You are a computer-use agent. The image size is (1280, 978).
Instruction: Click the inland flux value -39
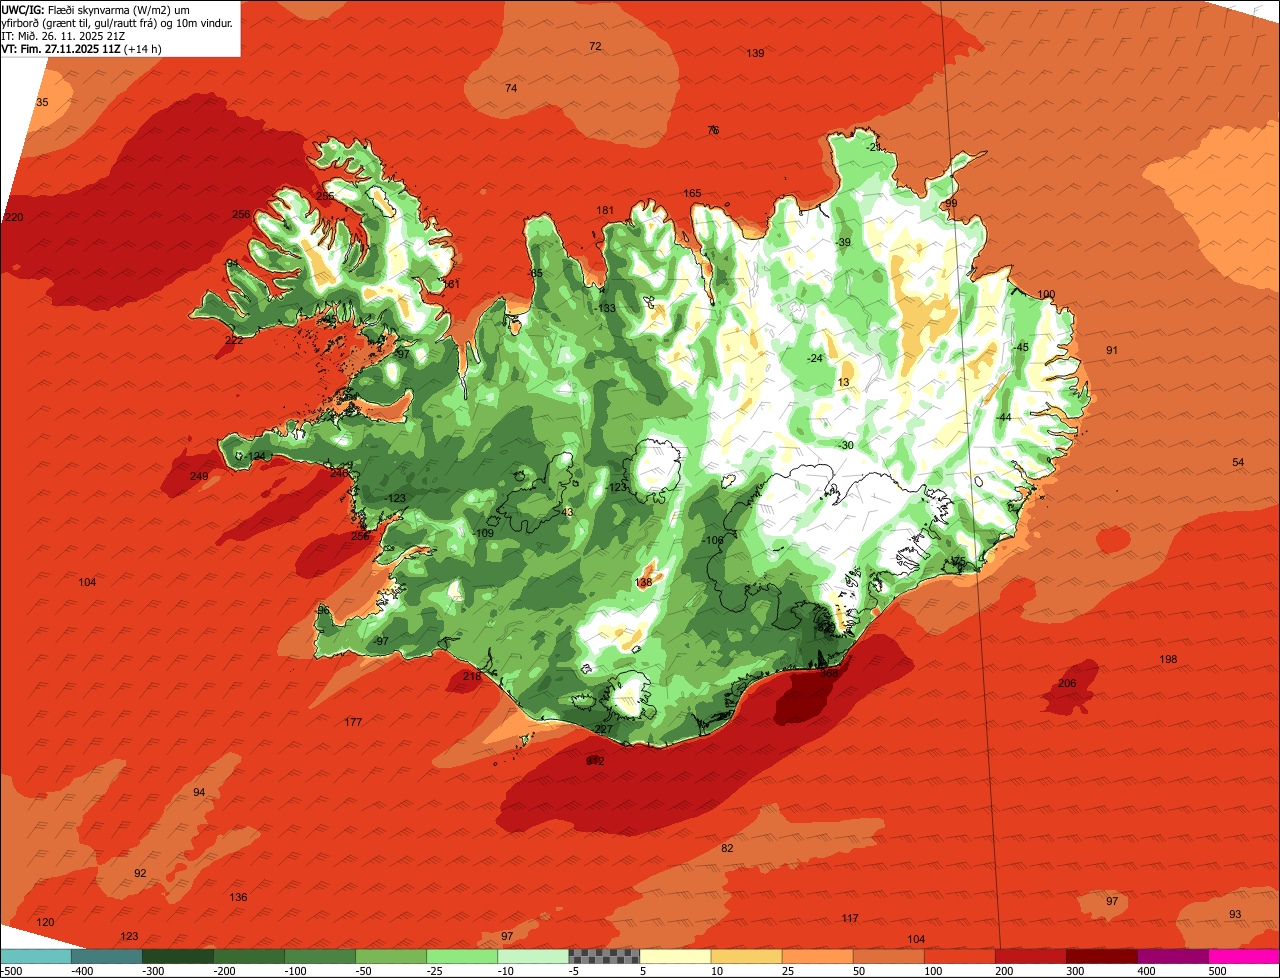pos(843,242)
